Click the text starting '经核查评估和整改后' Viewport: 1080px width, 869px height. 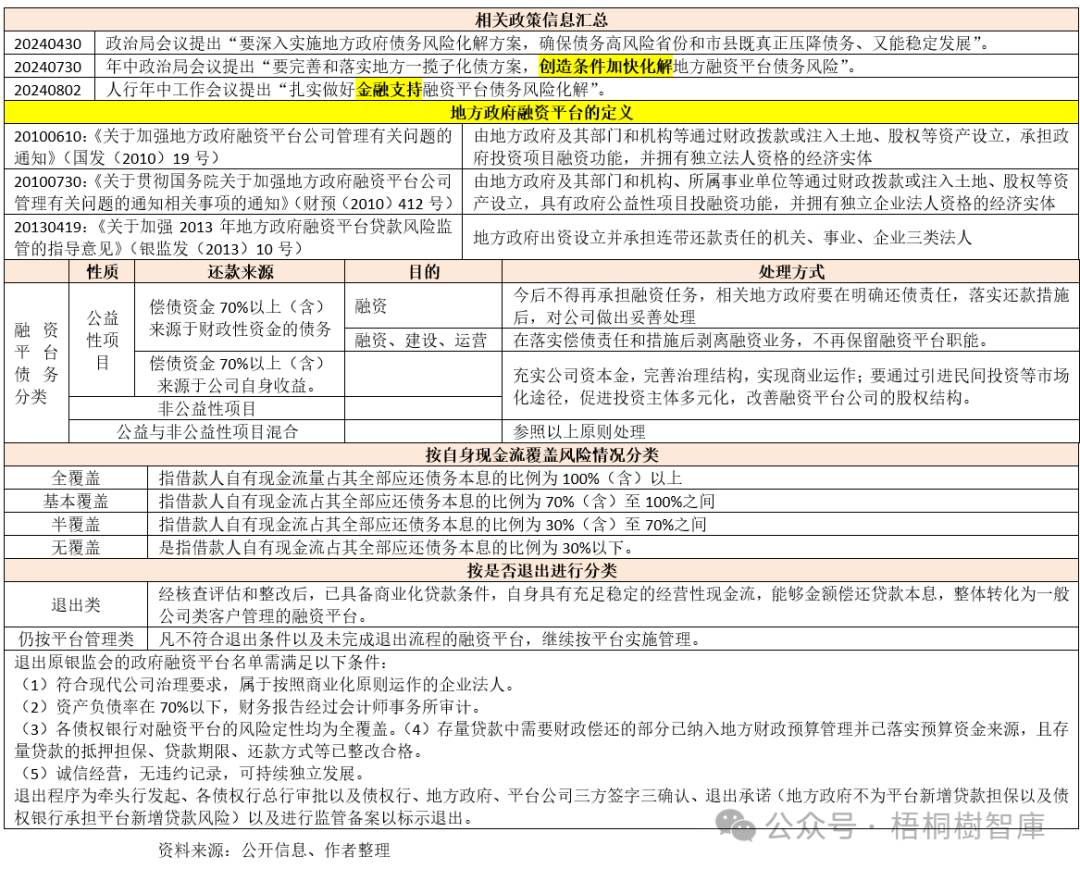(614, 605)
